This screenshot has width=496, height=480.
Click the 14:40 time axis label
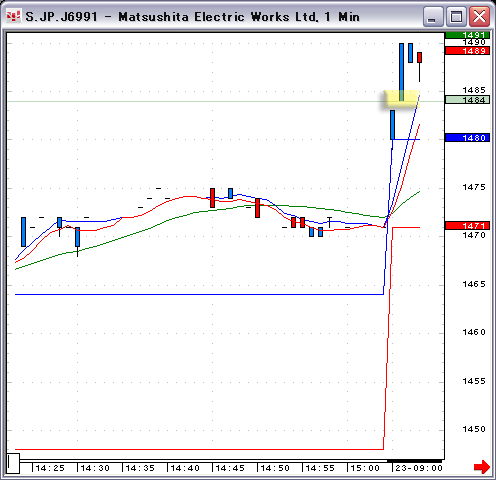[185, 468]
